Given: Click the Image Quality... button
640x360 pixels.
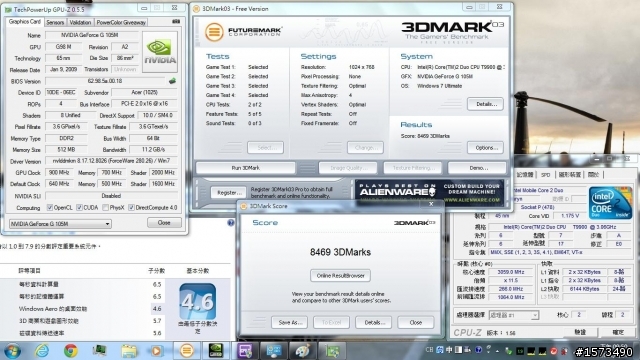Looking at the screenshot, I should [x=348, y=168].
